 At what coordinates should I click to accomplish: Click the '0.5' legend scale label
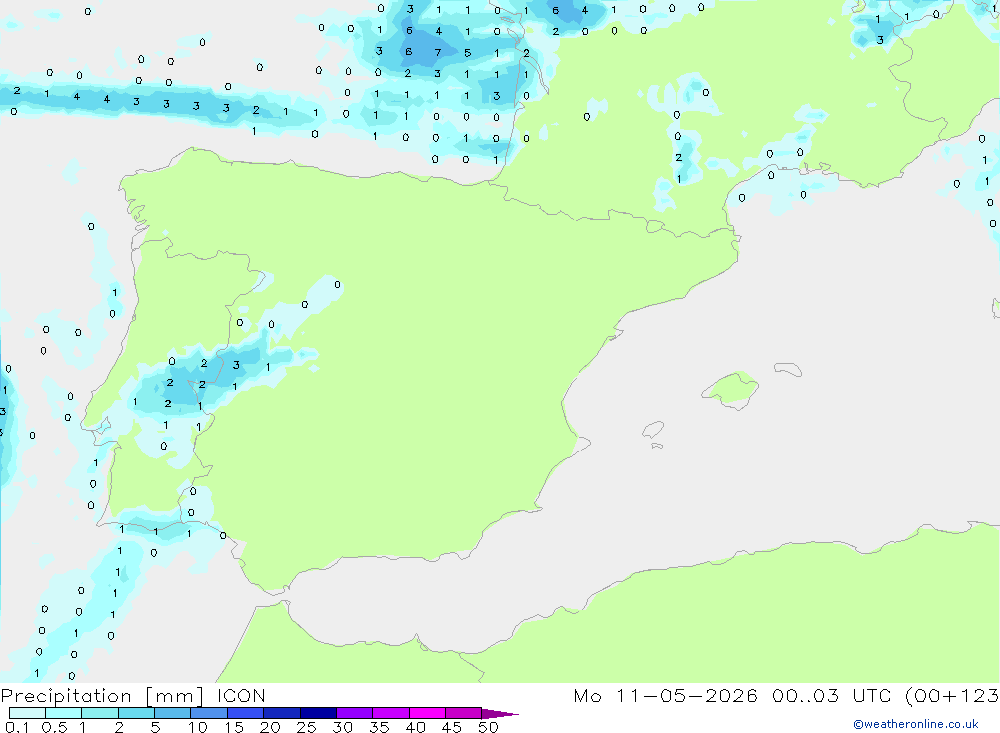click(x=54, y=727)
